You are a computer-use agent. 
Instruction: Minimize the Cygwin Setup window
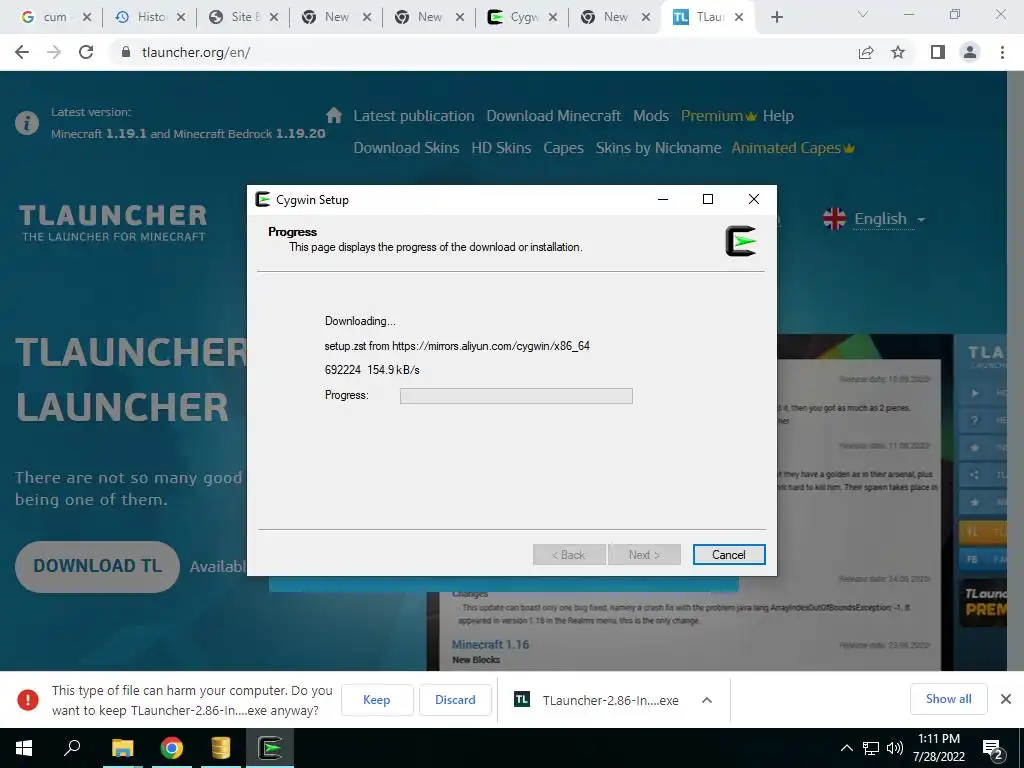click(663, 199)
